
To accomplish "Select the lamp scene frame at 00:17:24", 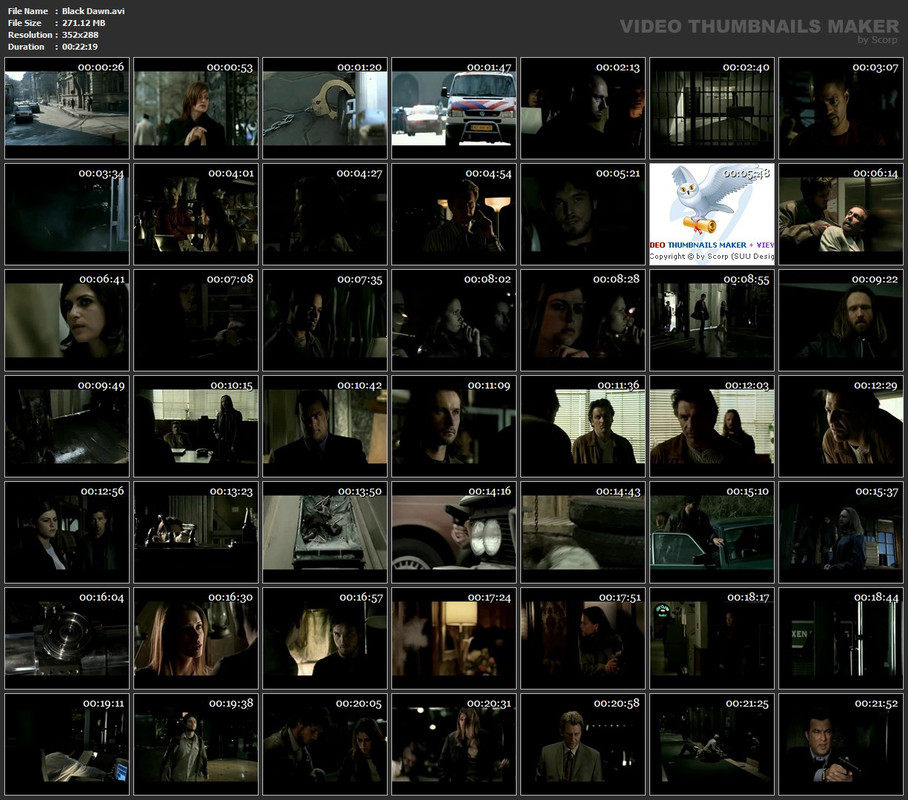I will 454,638.
